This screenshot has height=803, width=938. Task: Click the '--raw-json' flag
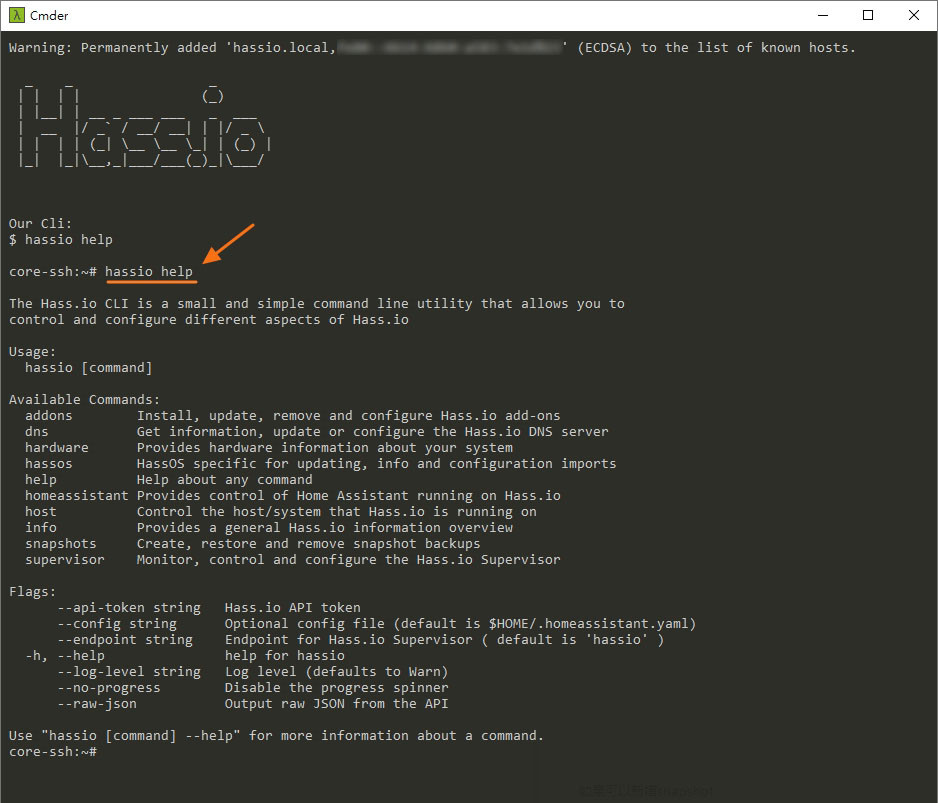97,704
